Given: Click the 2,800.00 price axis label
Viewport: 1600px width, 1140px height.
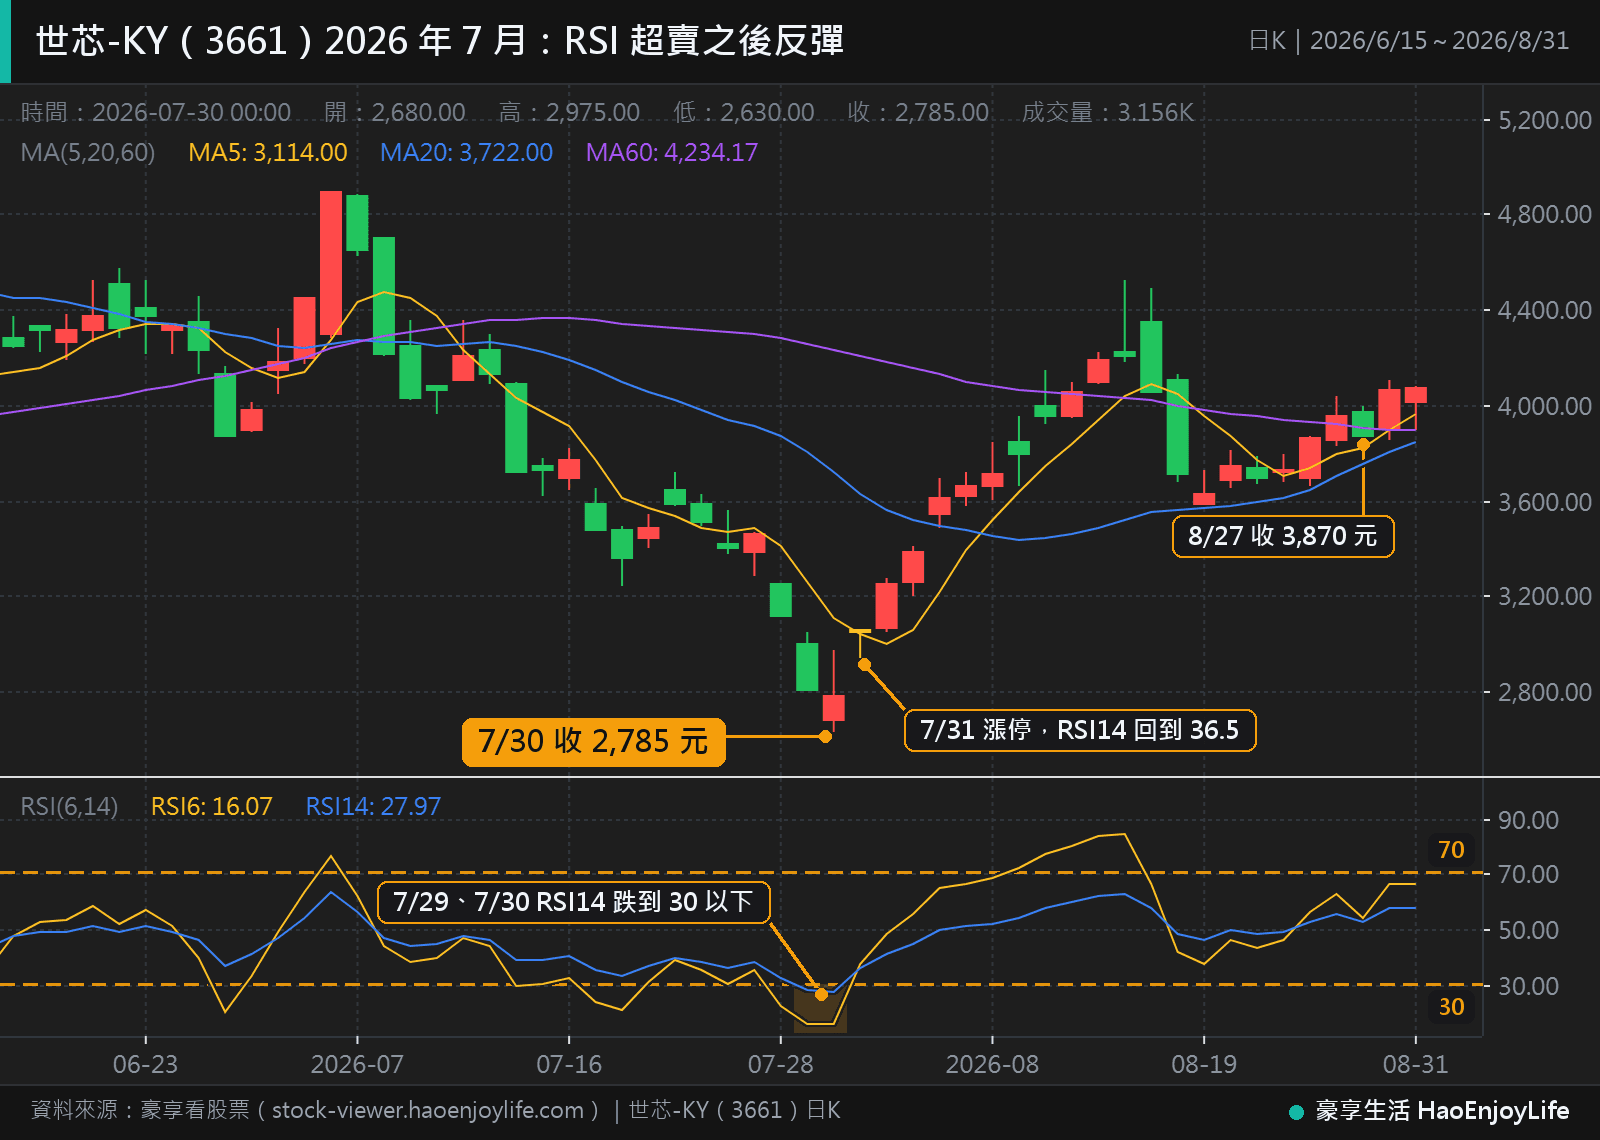Looking at the screenshot, I should pyautogui.click(x=1544, y=692).
